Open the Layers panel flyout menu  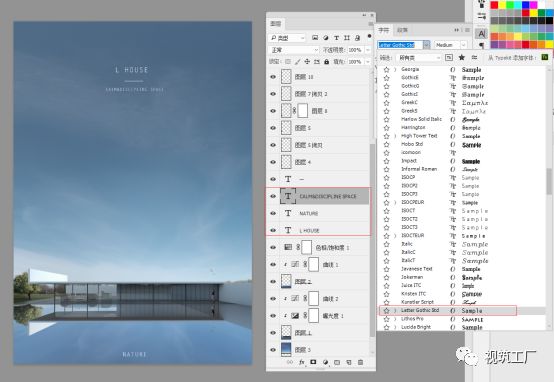coord(371,24)
